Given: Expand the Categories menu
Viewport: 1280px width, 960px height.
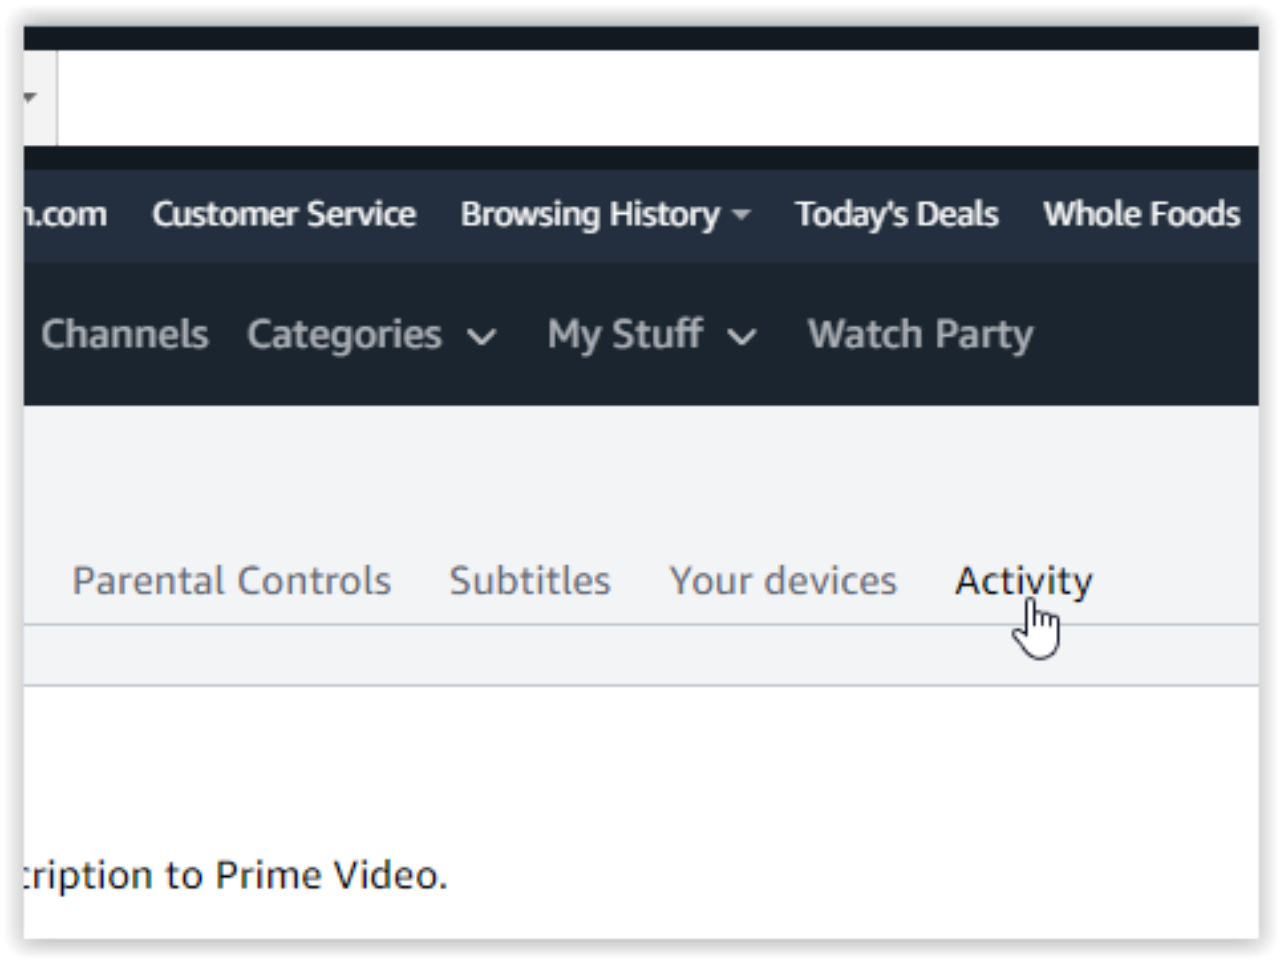Looking at the screenshot, I should pos(344,334).
